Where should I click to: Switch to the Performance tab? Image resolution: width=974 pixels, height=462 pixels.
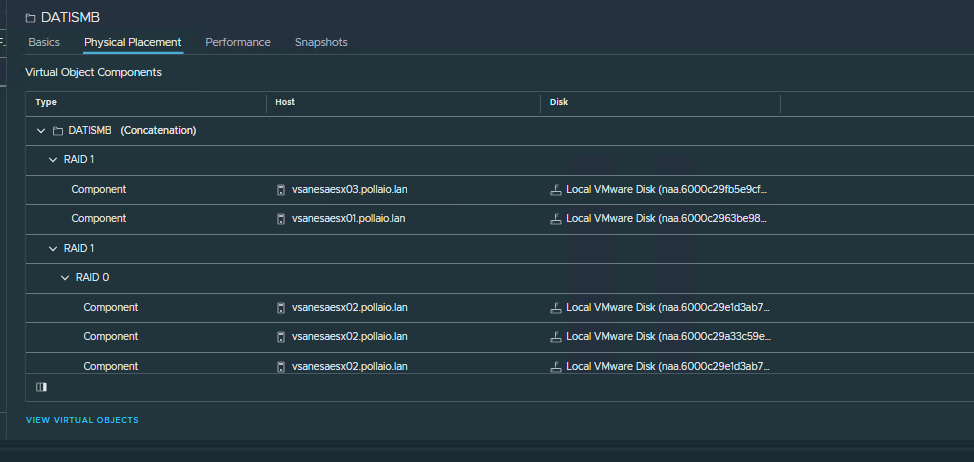coord(238,42)
